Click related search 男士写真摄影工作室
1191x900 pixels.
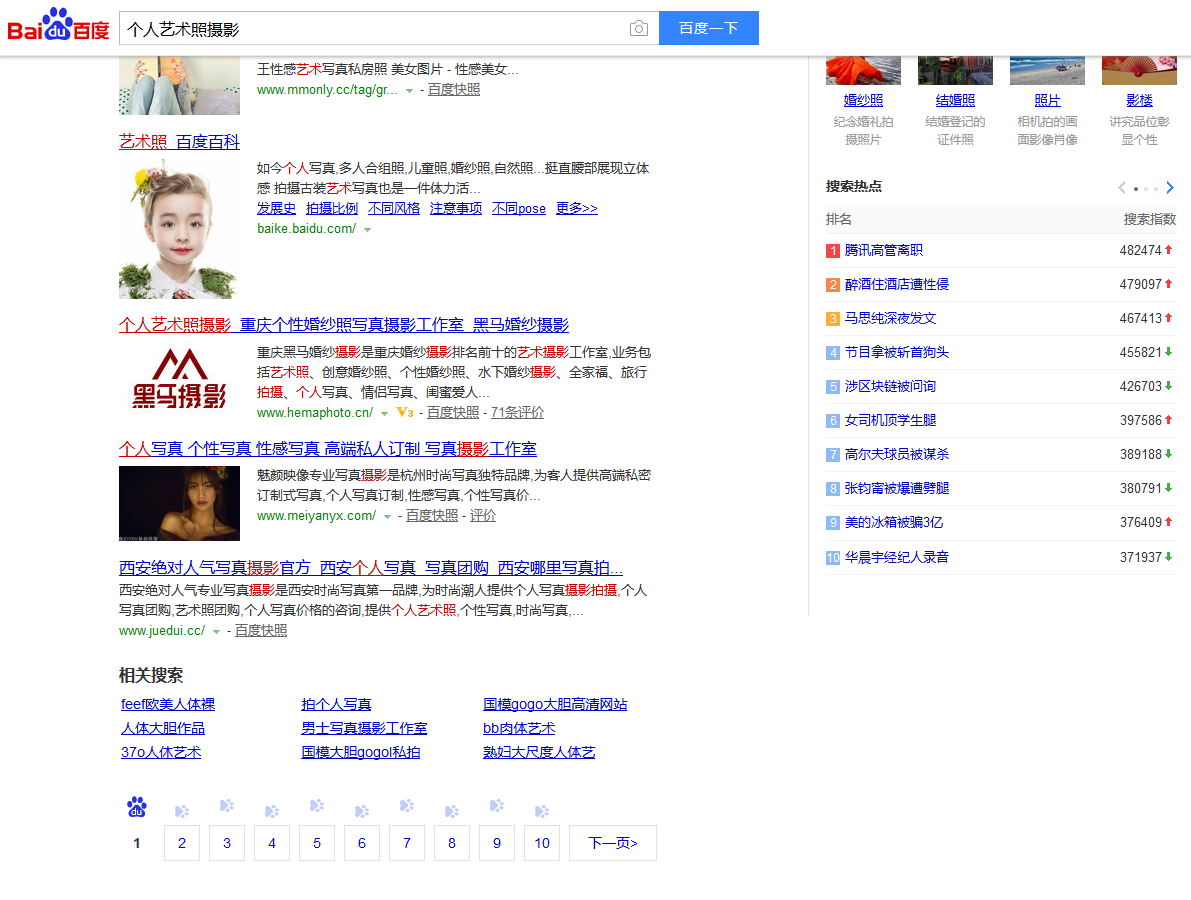coord(364,728)
